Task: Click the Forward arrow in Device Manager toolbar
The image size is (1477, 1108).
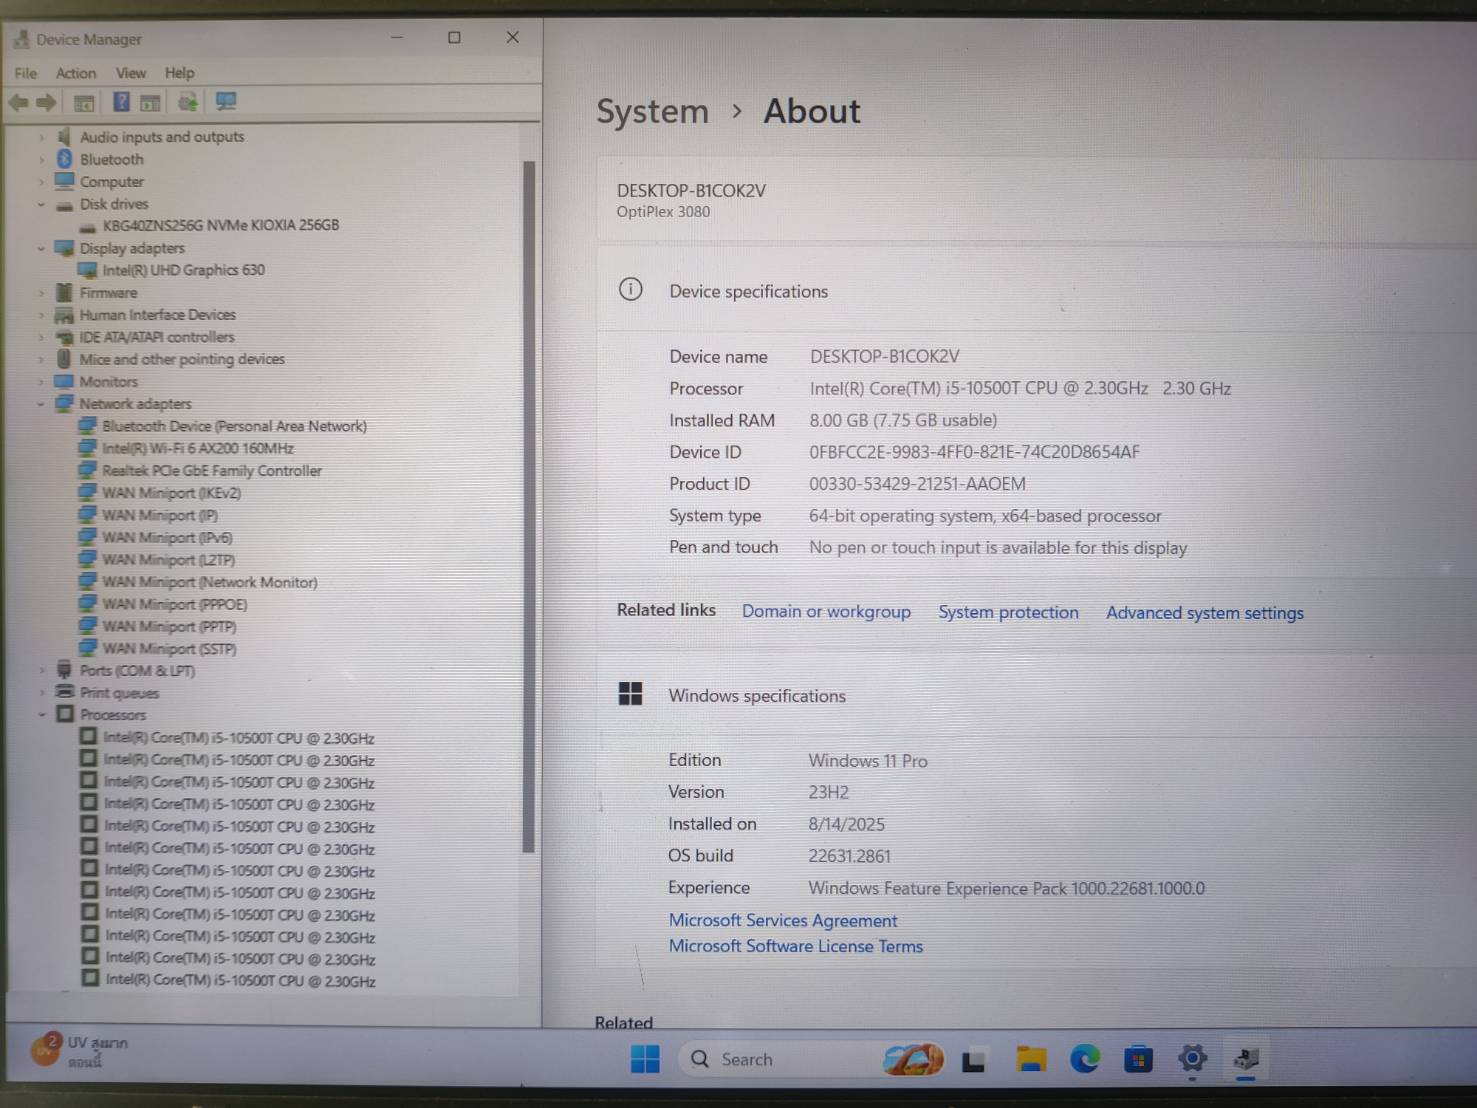Action: [46, 102]
